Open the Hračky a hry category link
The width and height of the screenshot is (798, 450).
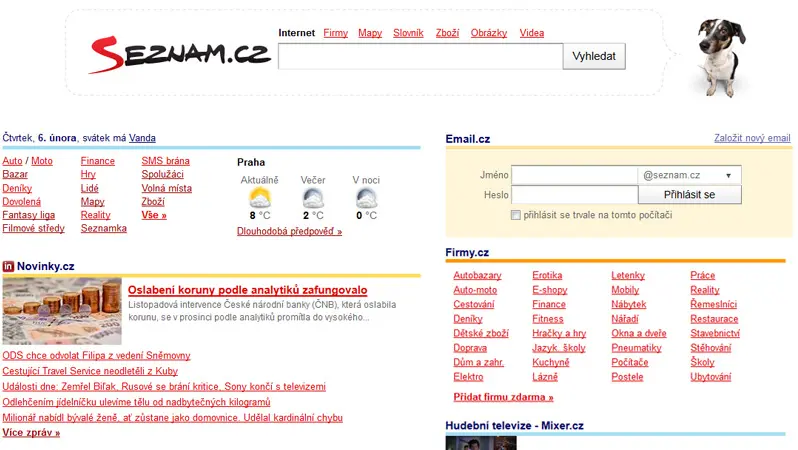559,333
